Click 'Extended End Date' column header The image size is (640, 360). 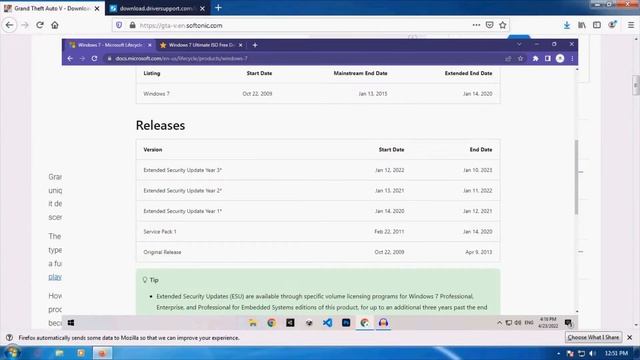tap(468, 73)
